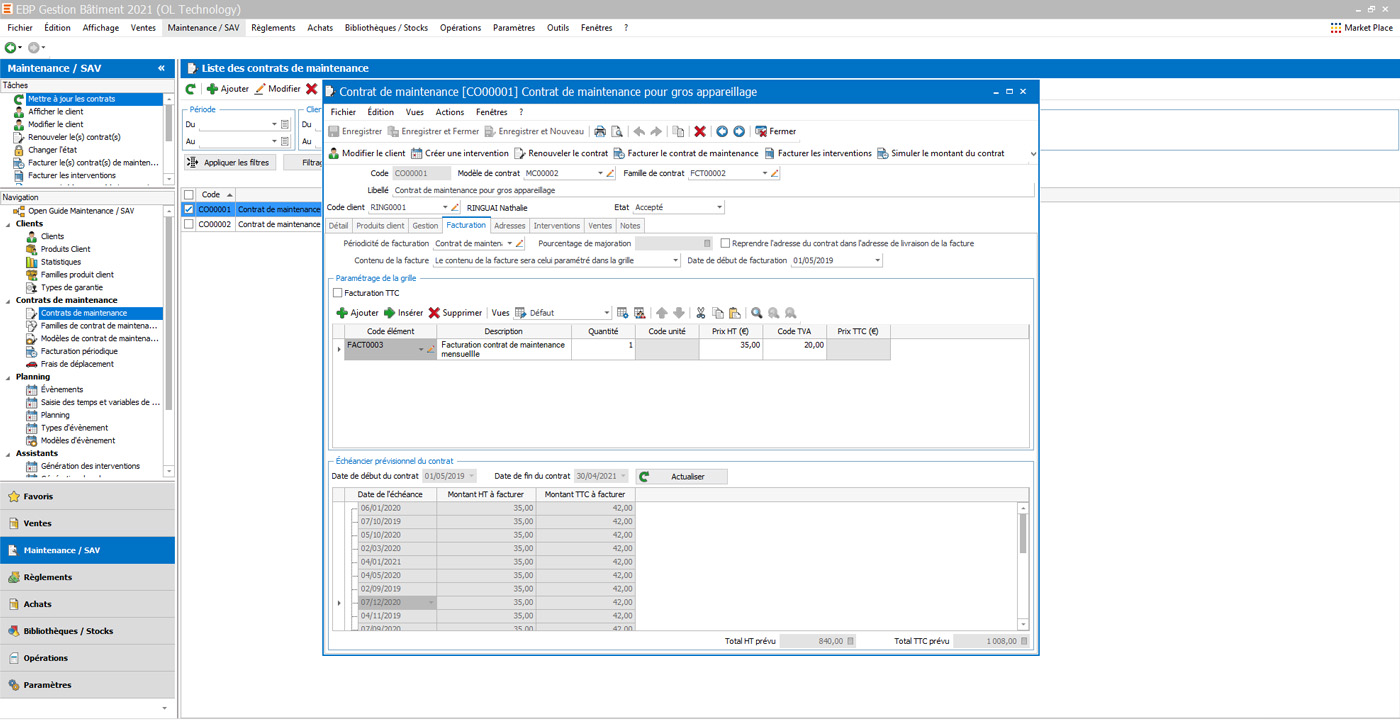The height and width of the screenshot is (720, 1400).
Task: Switch to the Interventions tab
Action: pos(557,226)
